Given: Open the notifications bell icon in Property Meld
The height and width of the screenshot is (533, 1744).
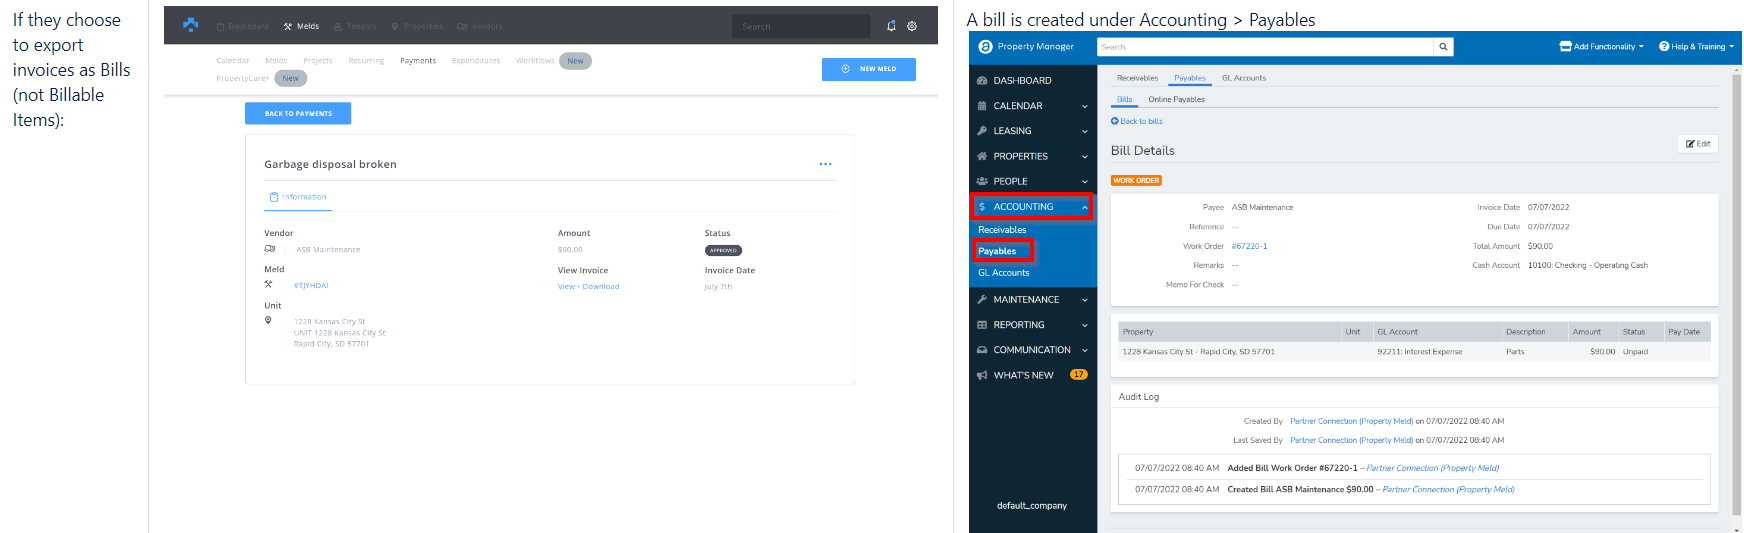Looking at the screenshot, I should tap(891, 26).
